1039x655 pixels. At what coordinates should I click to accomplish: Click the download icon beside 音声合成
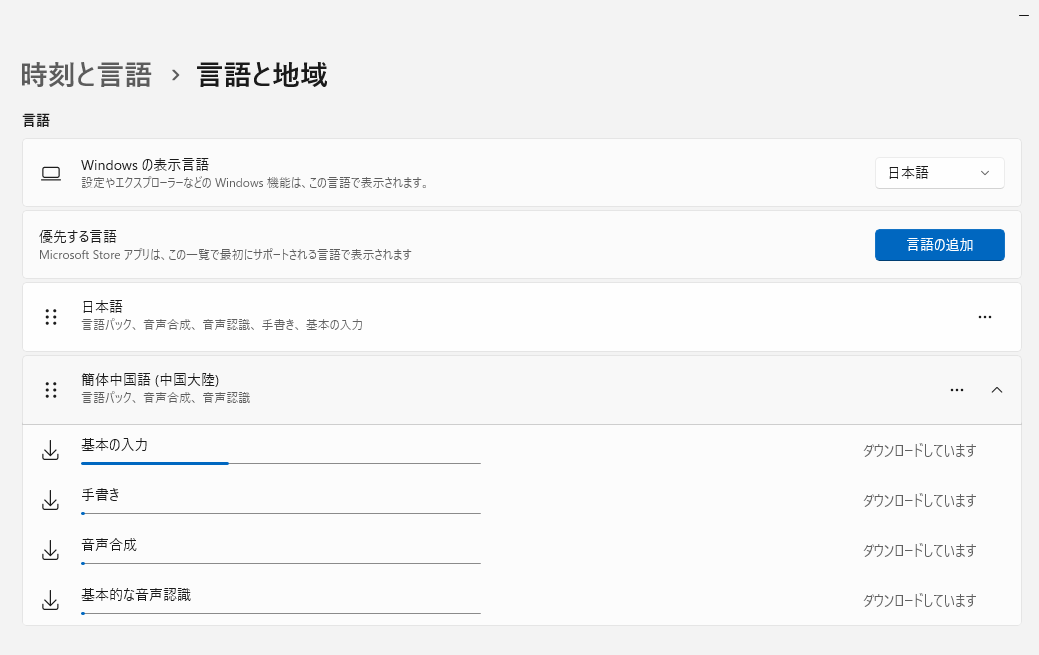coord(50,550)
